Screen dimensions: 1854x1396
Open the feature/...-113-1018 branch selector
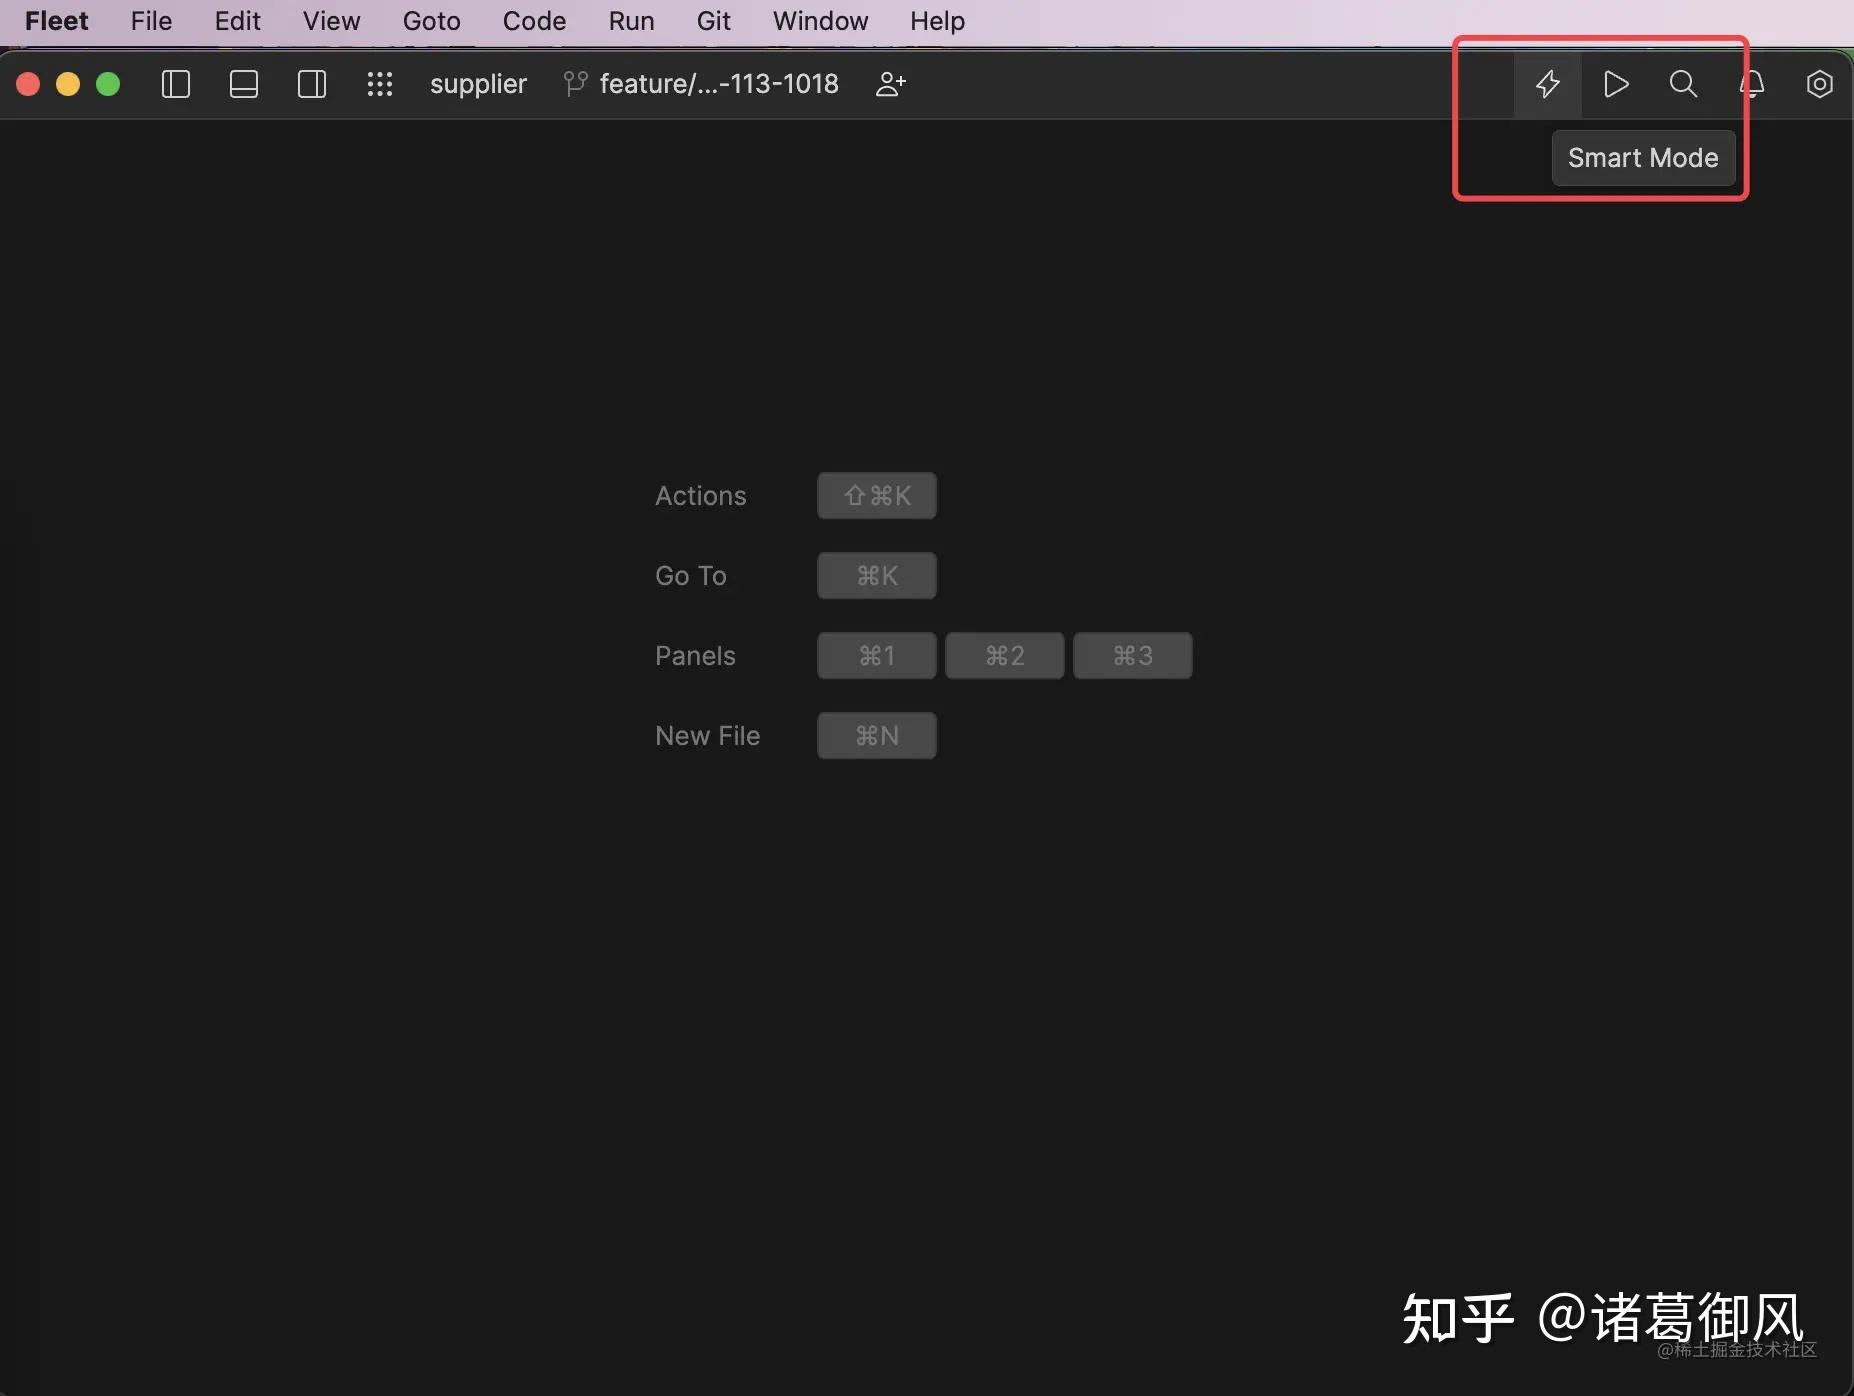pyautogui.click(x=718, y=83)
